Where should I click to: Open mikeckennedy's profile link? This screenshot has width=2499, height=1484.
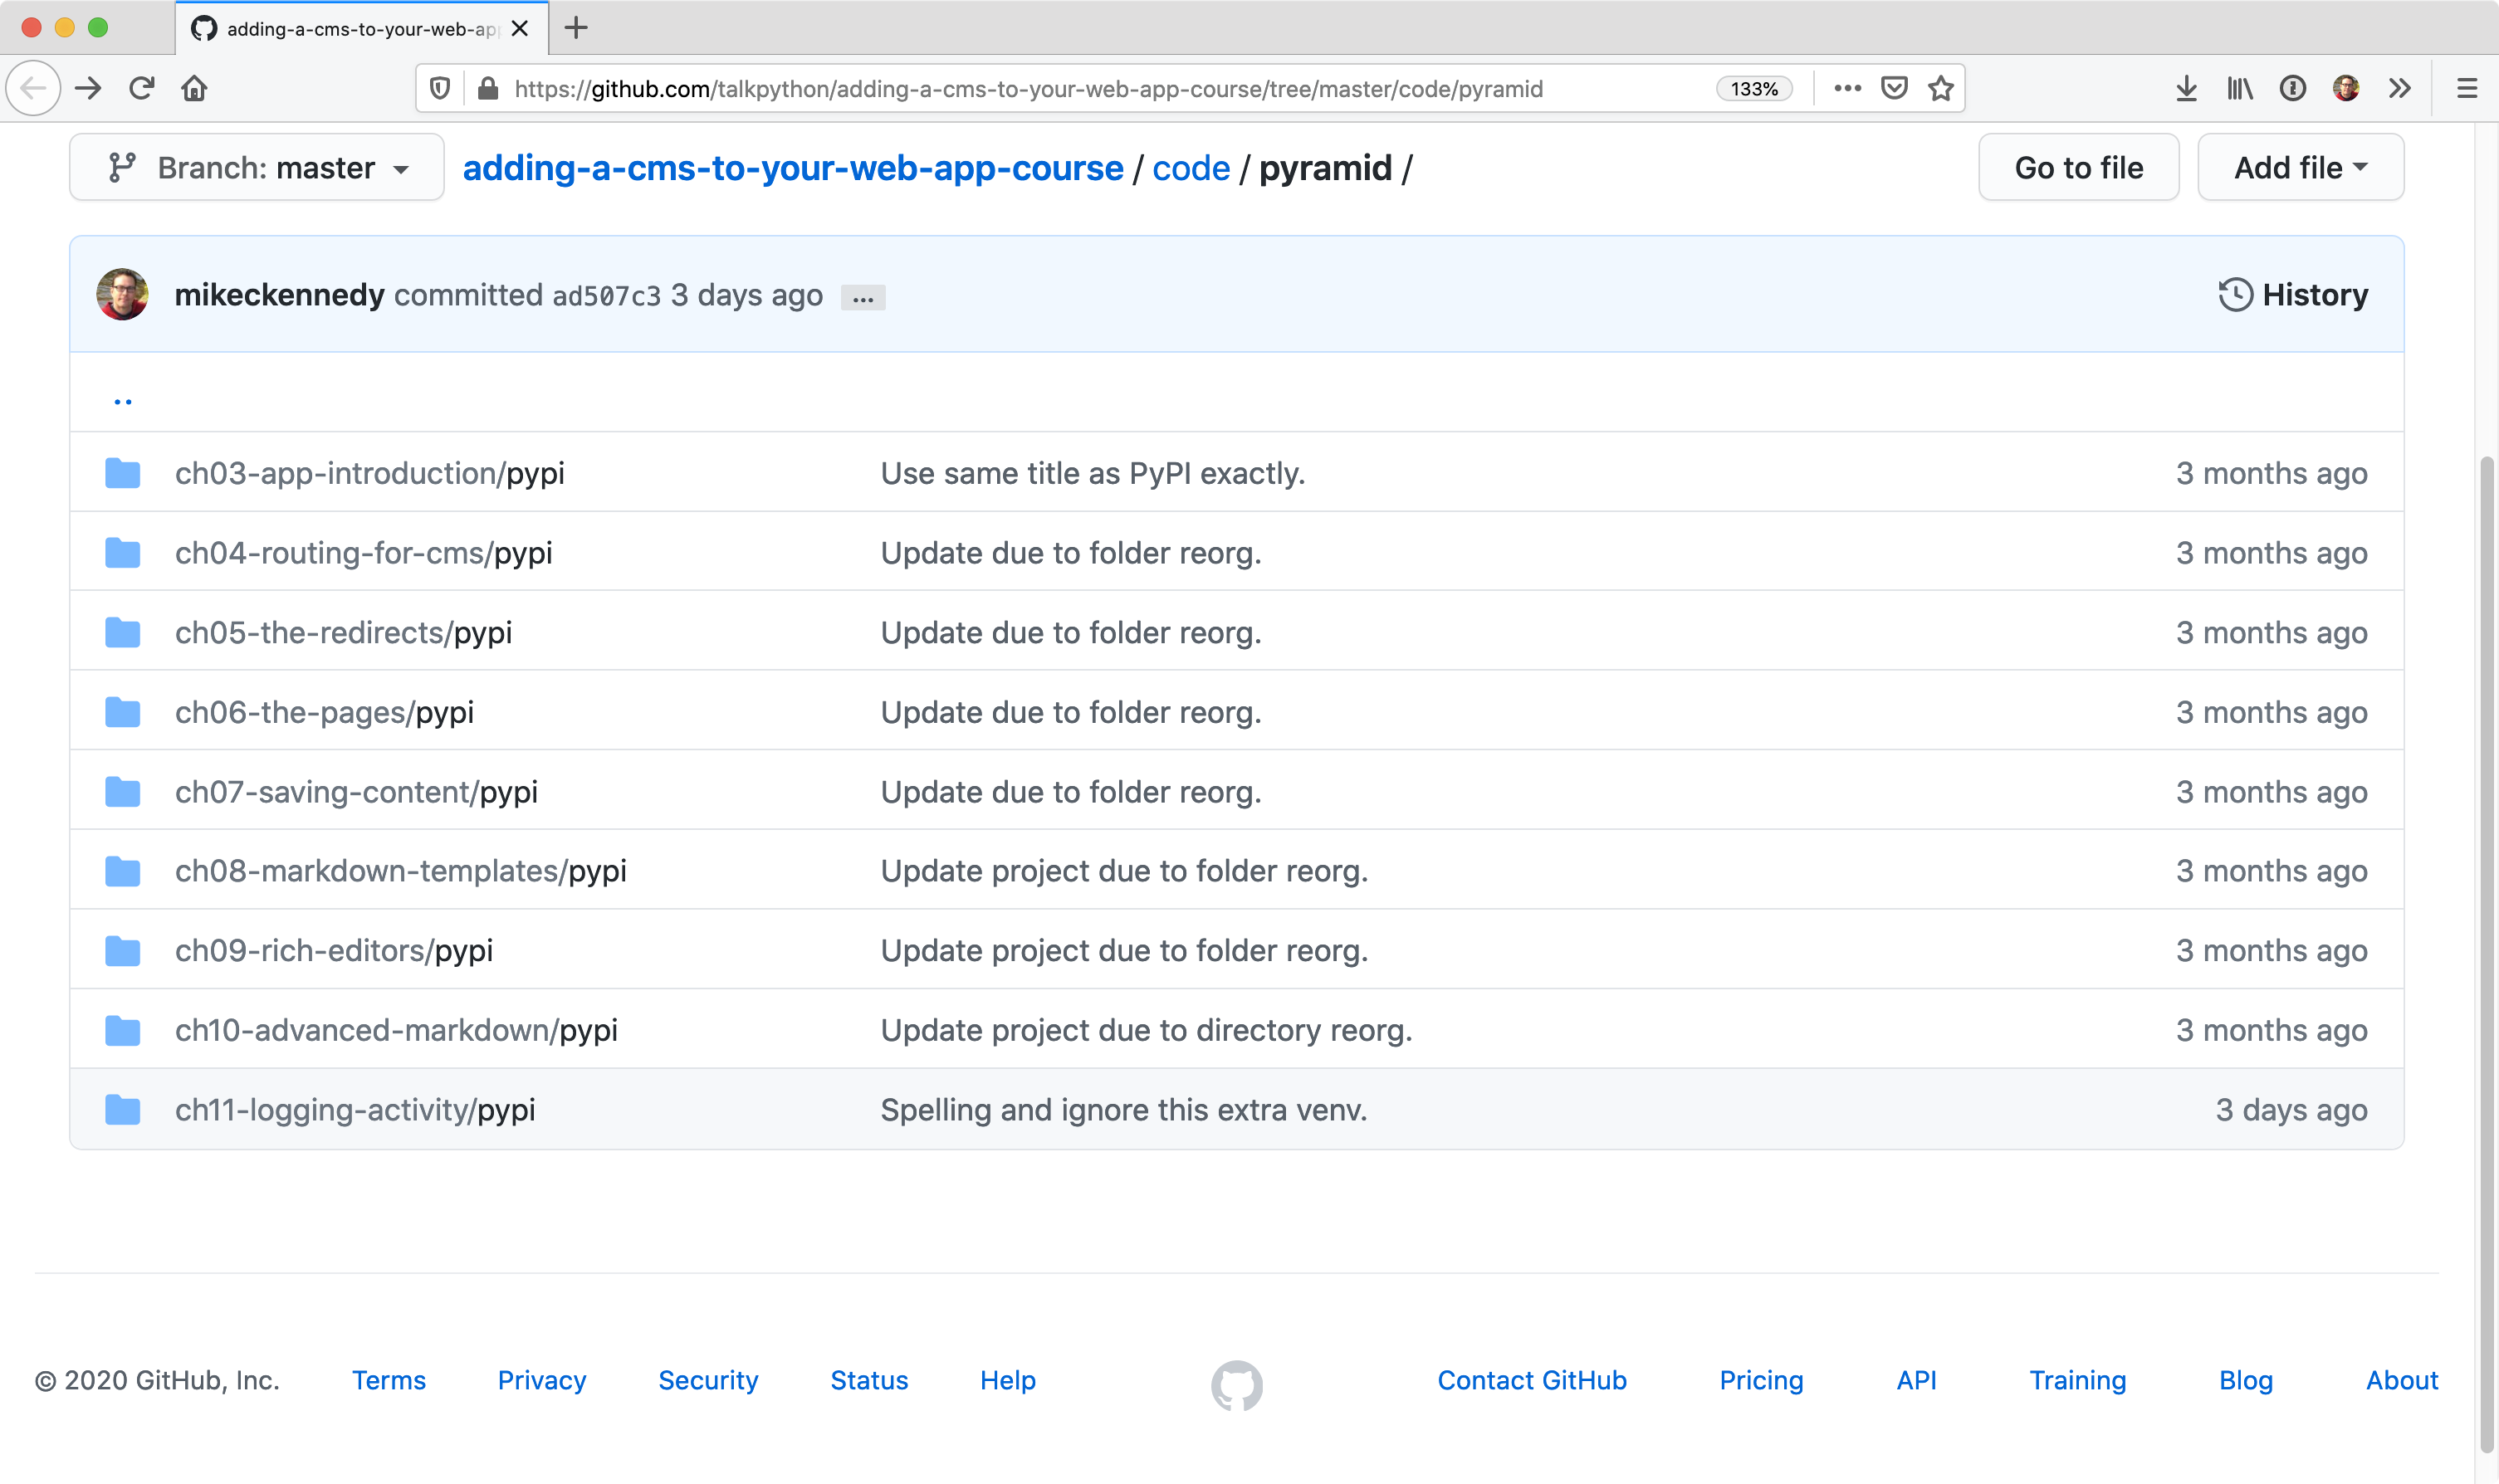click(x=279, y=295)
